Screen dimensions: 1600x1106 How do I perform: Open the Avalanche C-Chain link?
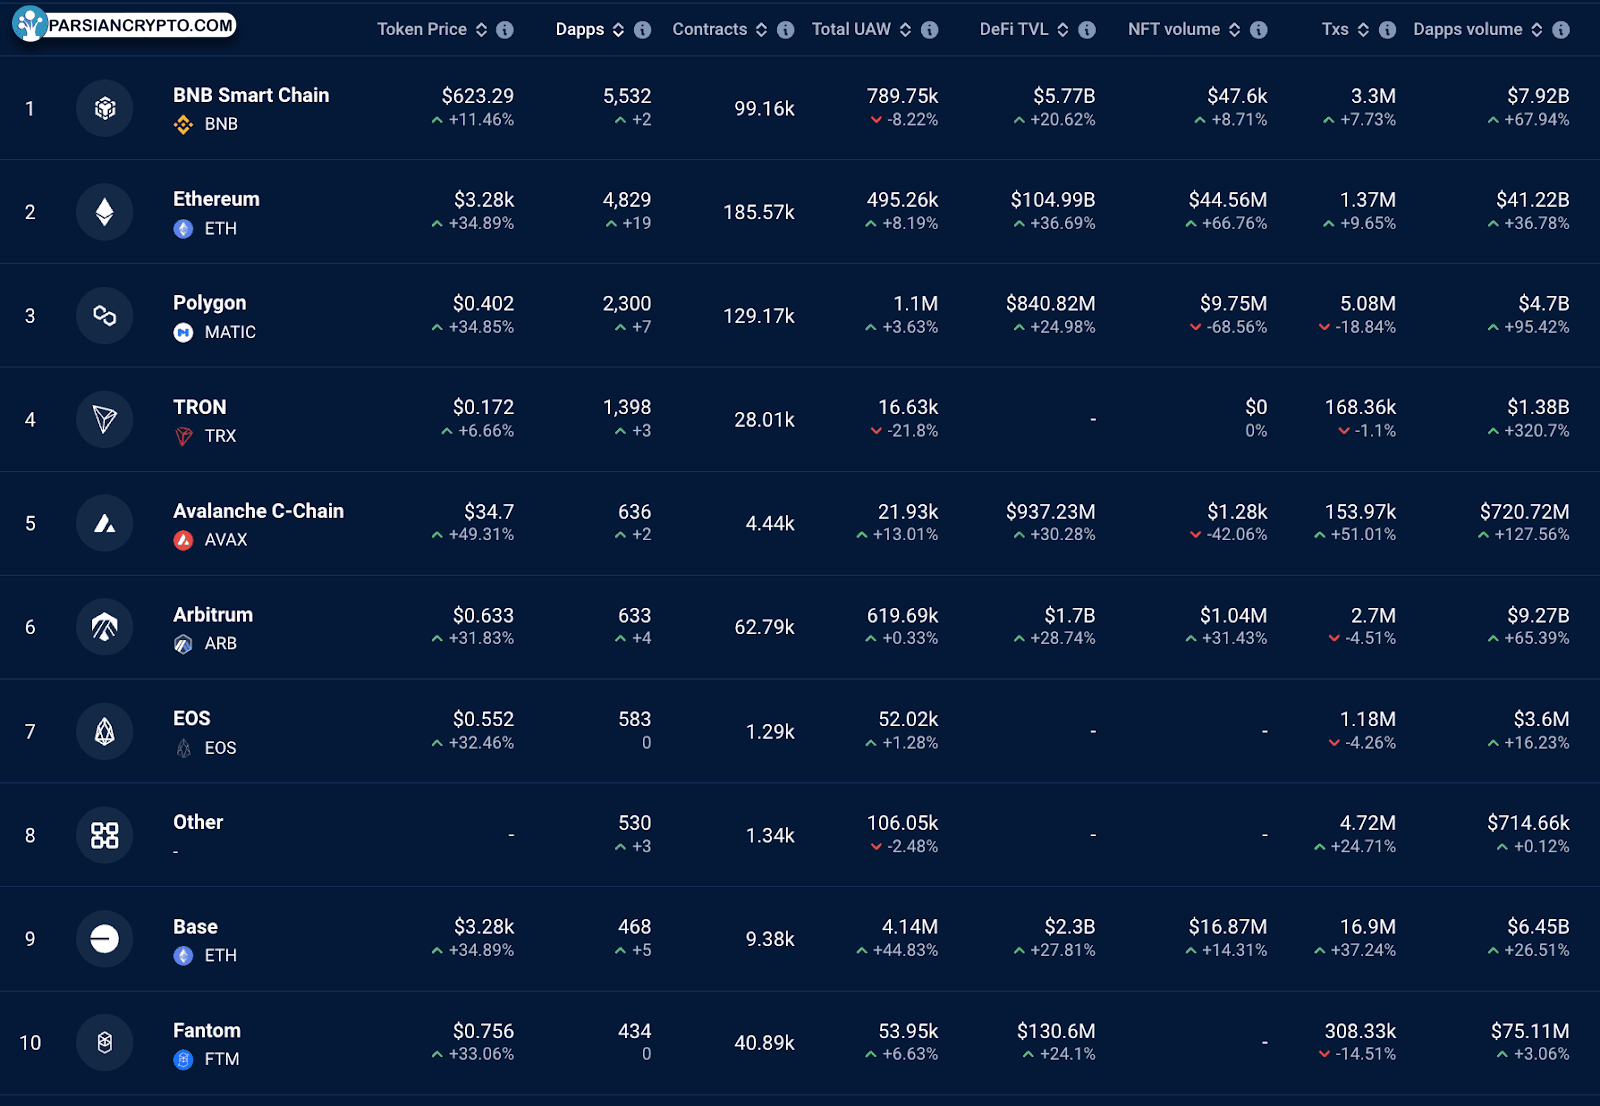(258, 511)
